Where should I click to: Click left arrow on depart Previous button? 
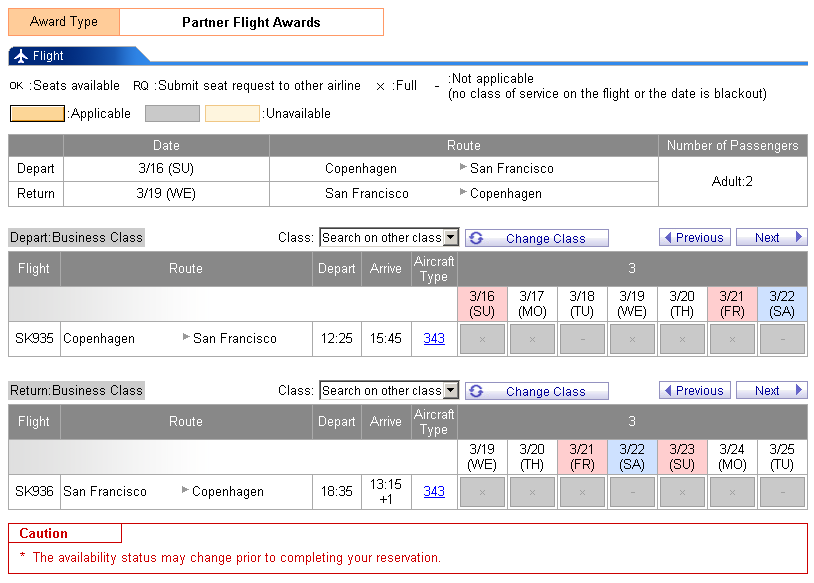tap(668, 238)
